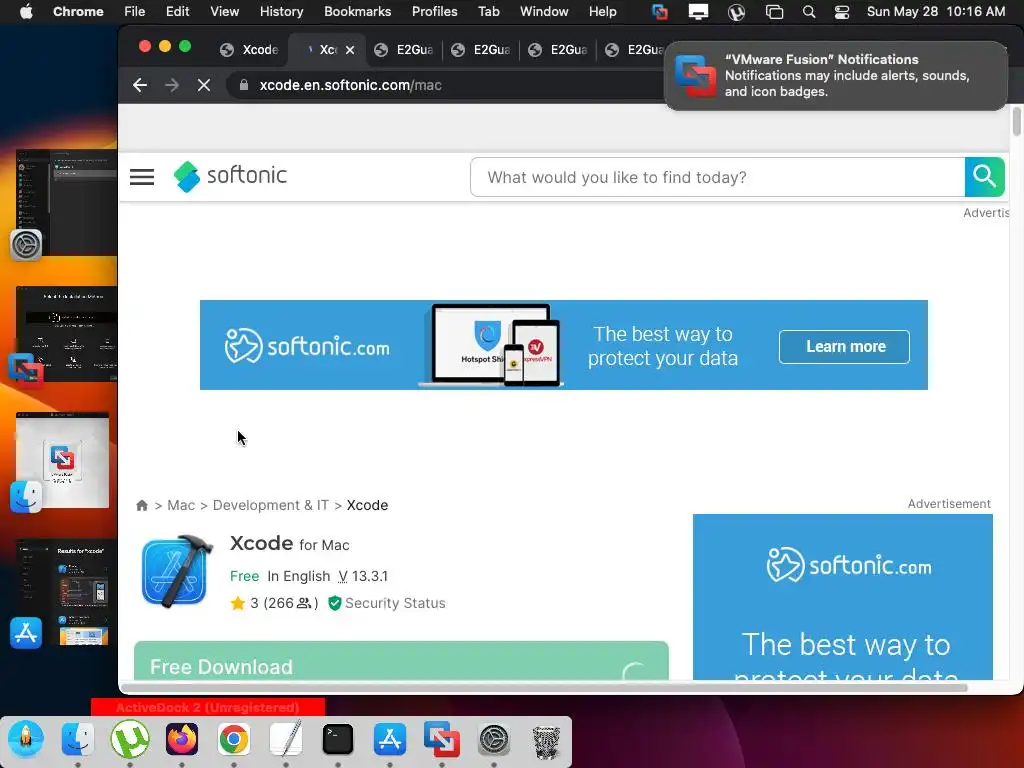Viewport: 1024px width, 768px height.
Task: Open the Development & IT breadcrumb link
Action: pos(270,505)
